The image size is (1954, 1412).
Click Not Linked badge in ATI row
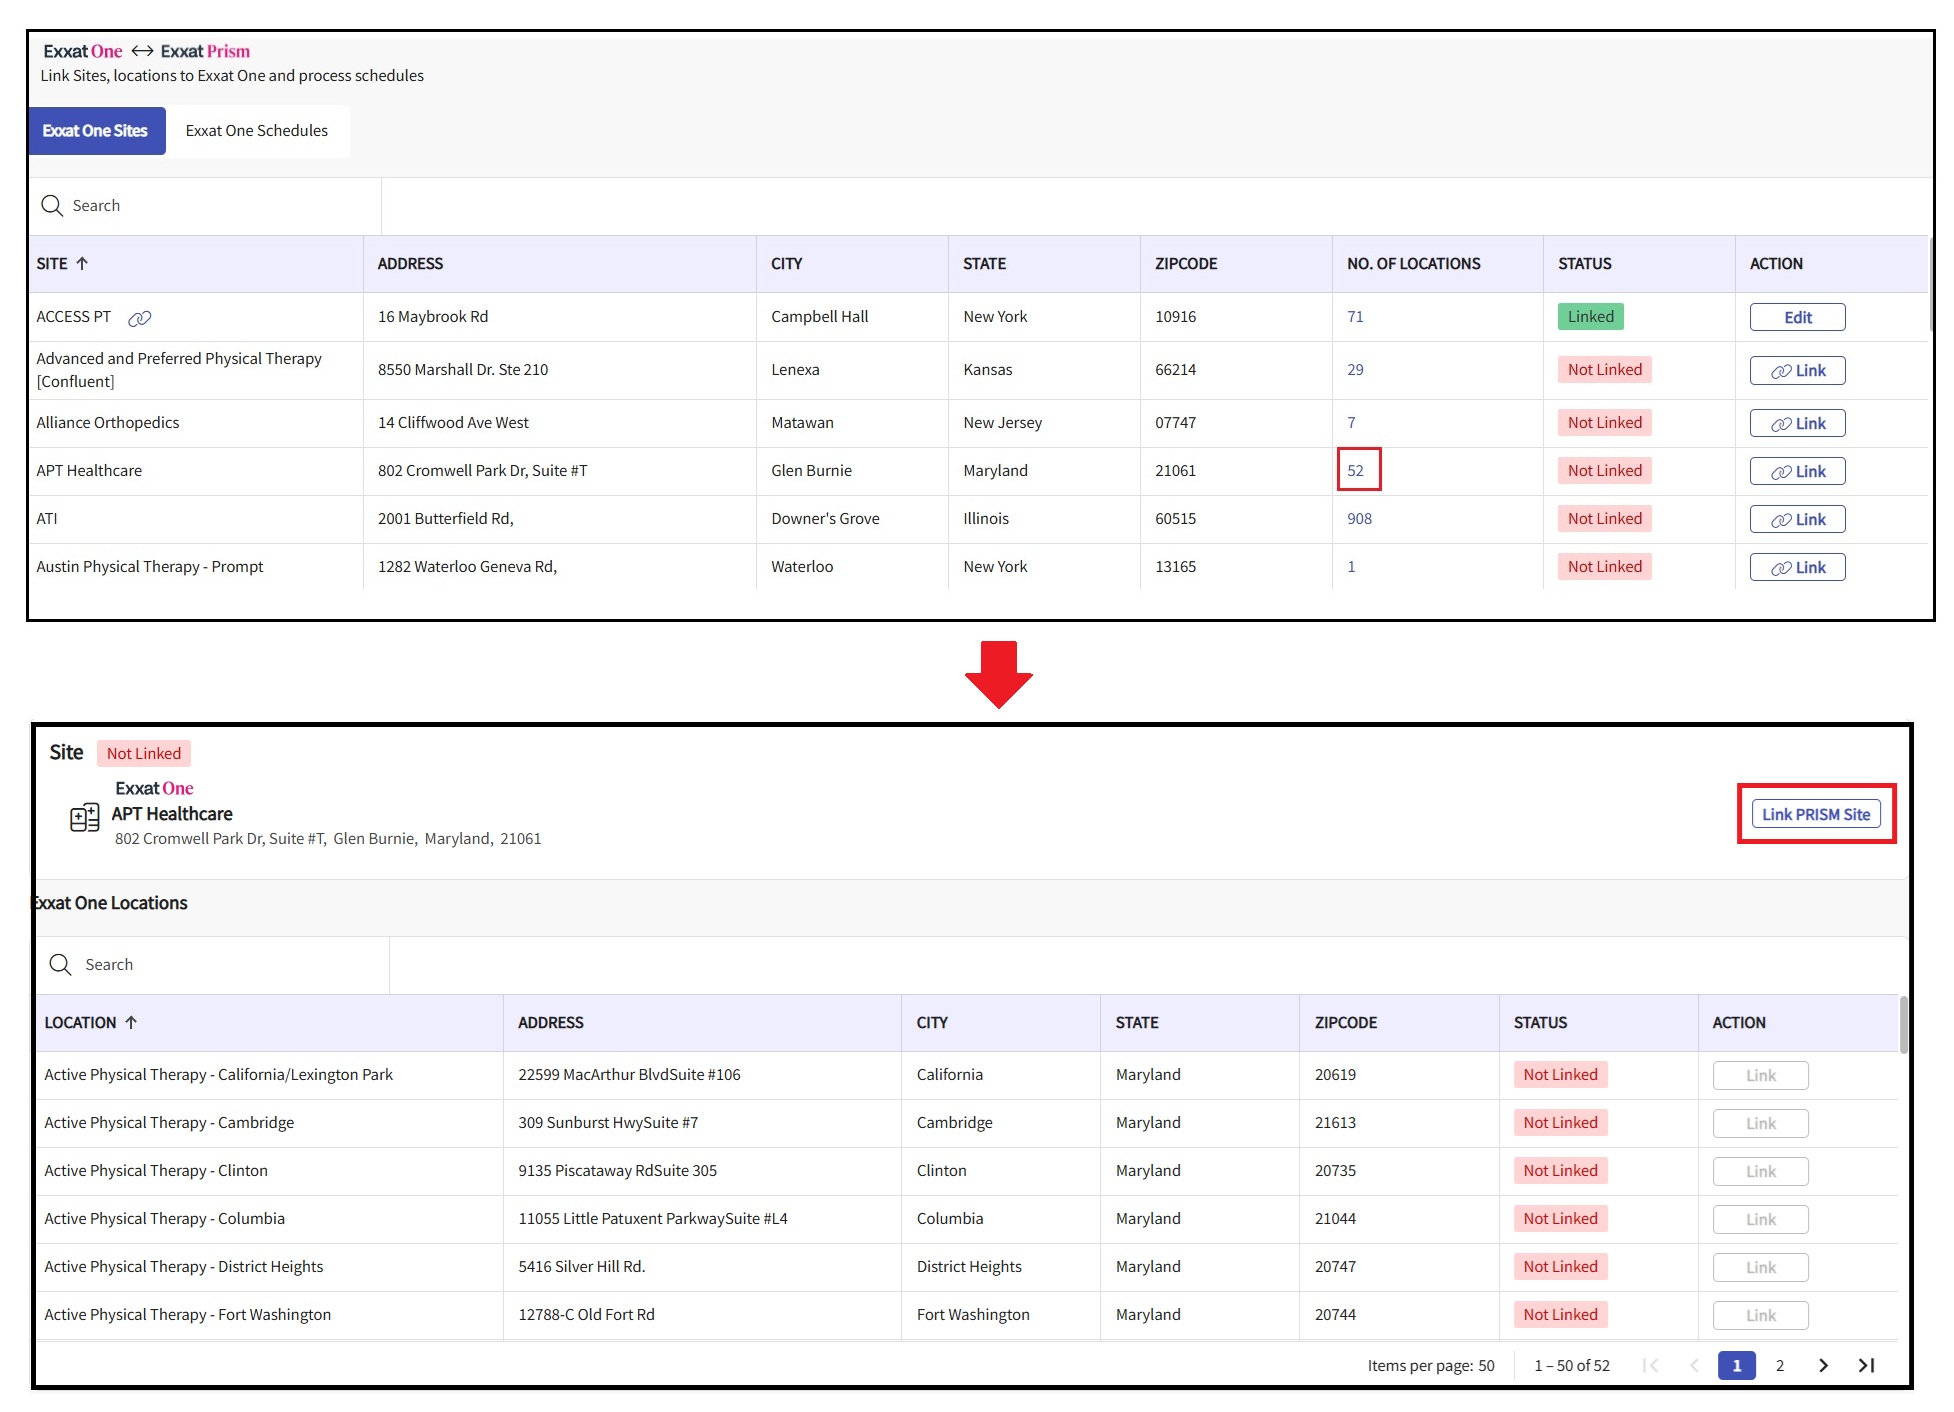click(1604, 519)
